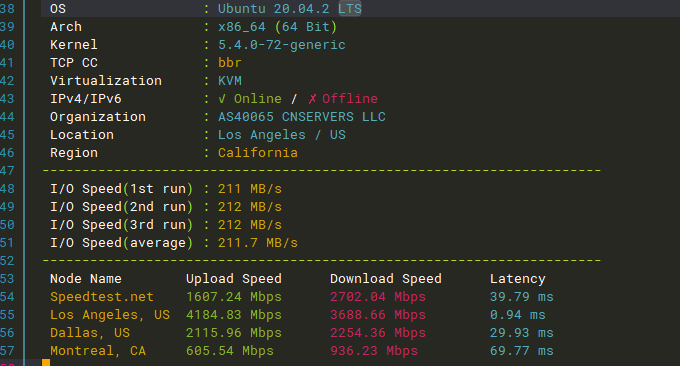
Task: Click '211 MB/s' first run result
Action: (x=250, y=189)
